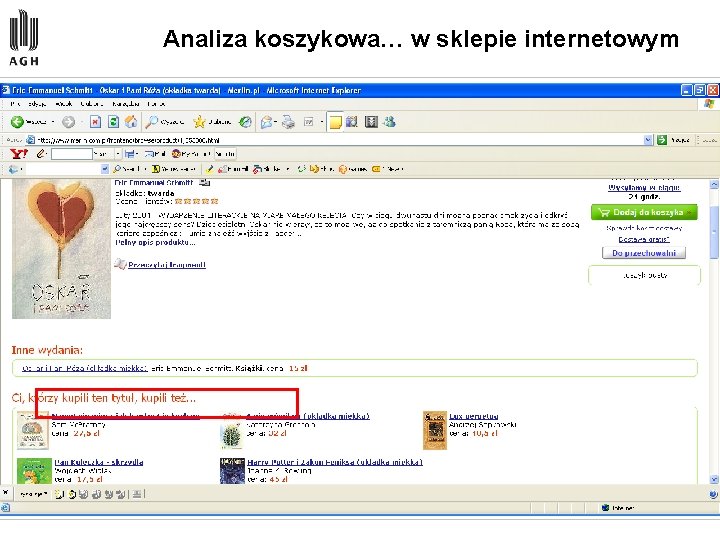The image size is (720, 540).
Task: Click the address bar URL field
Action: coord(339,140)
